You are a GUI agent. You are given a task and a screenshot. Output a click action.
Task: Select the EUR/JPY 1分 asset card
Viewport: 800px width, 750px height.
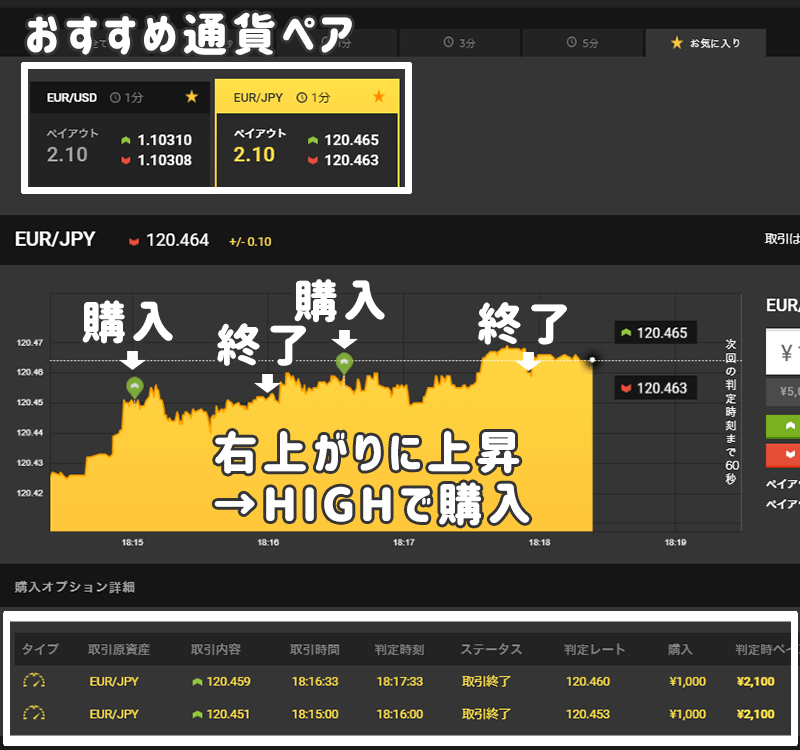coord(307,134)
